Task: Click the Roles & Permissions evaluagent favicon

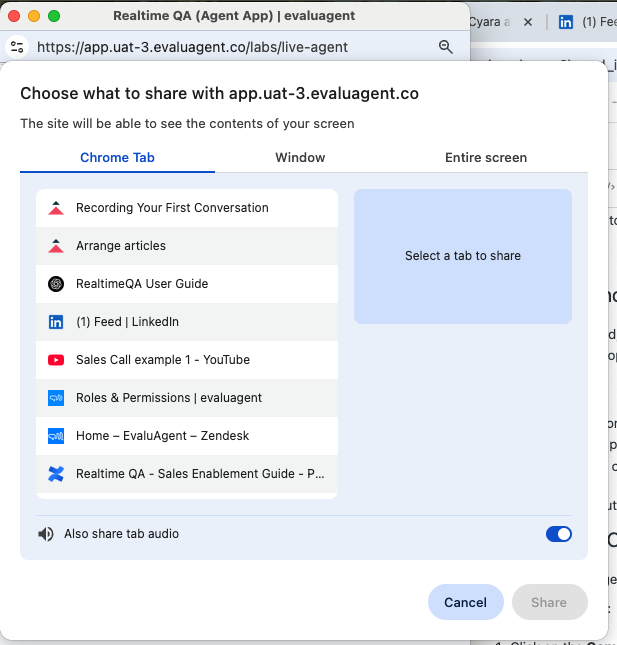Action: 56,398
